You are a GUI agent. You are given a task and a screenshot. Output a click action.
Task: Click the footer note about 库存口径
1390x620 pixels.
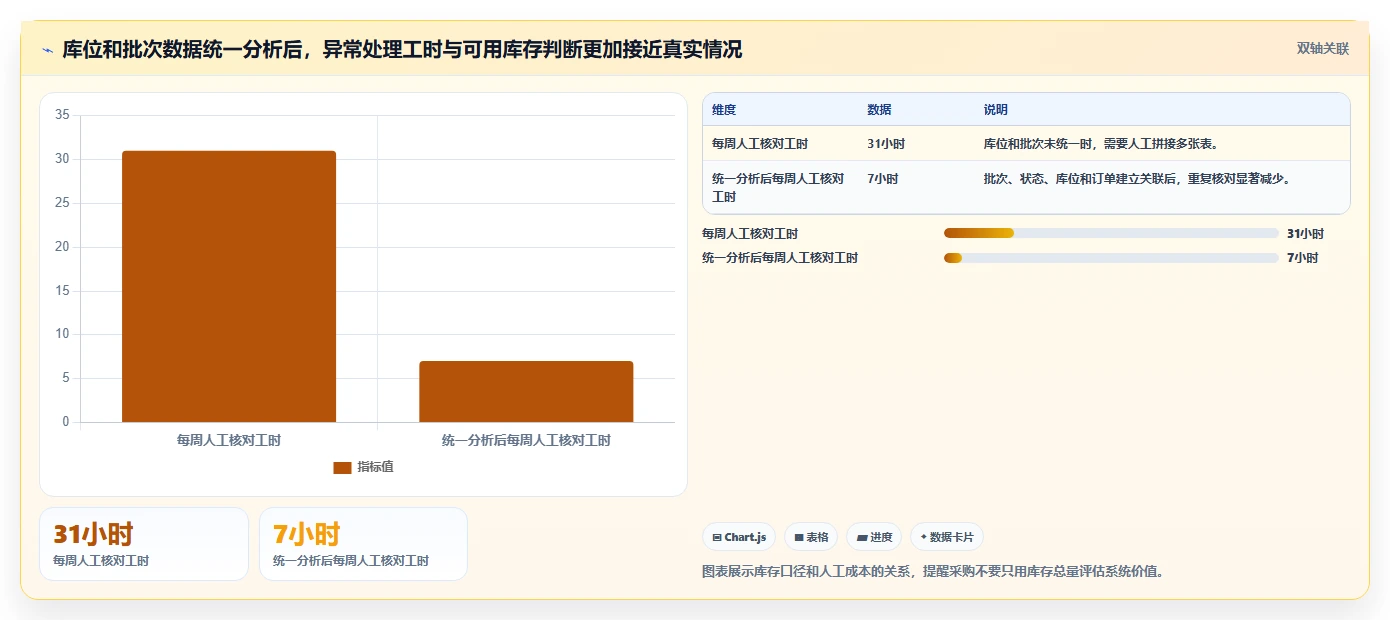tap(933, 572)
